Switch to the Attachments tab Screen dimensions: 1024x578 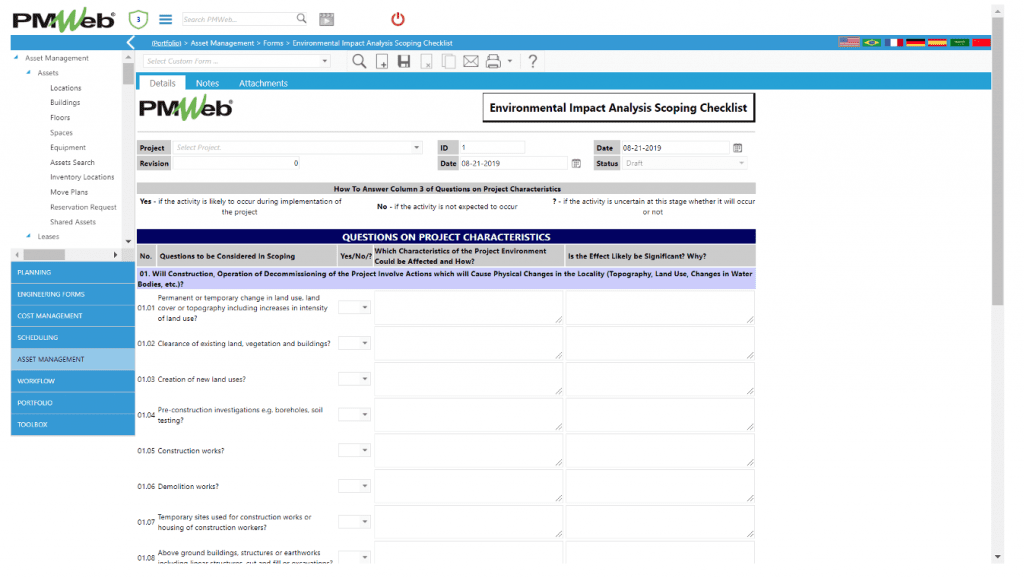(x=263, y=83)
